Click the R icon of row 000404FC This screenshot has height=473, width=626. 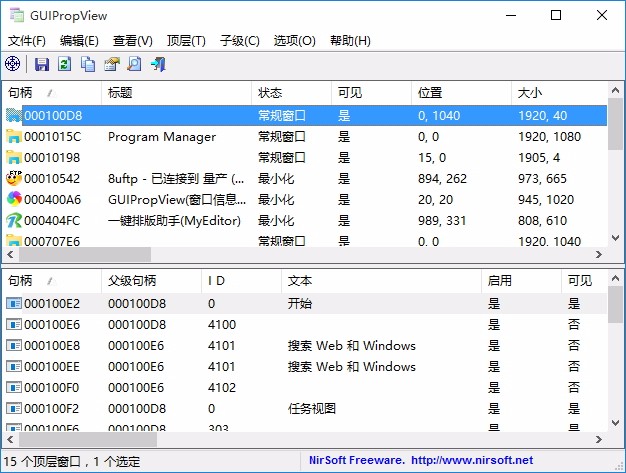(14, 220)
